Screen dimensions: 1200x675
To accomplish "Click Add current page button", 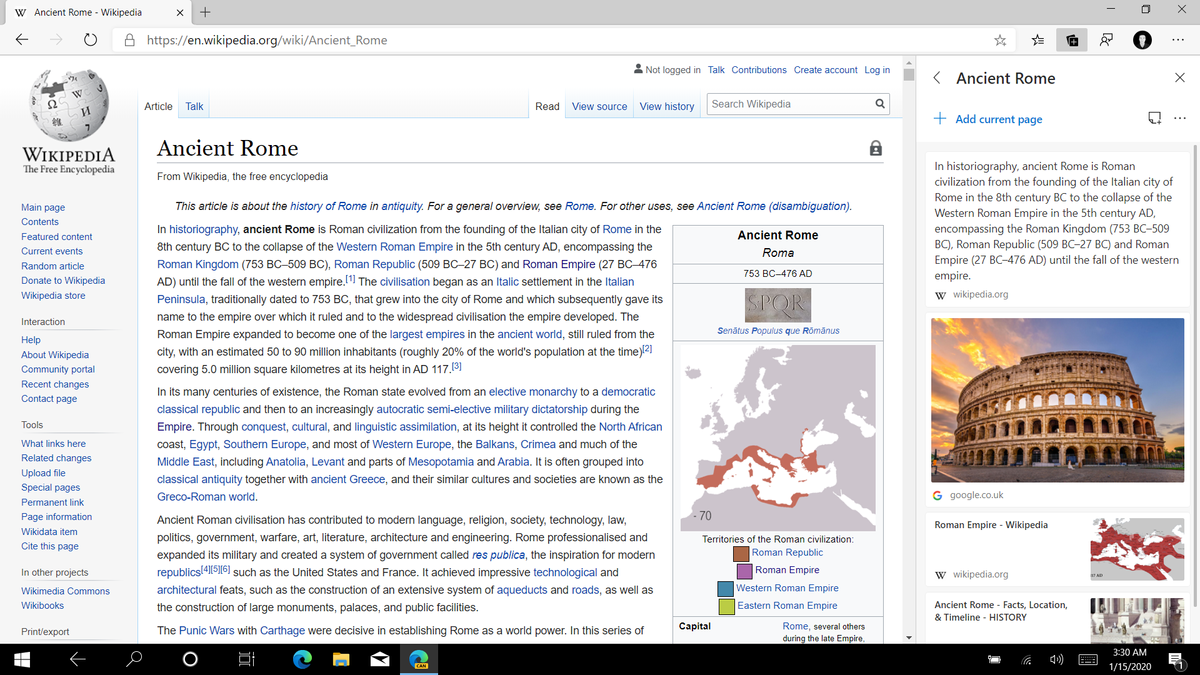I will click(988, 118).
